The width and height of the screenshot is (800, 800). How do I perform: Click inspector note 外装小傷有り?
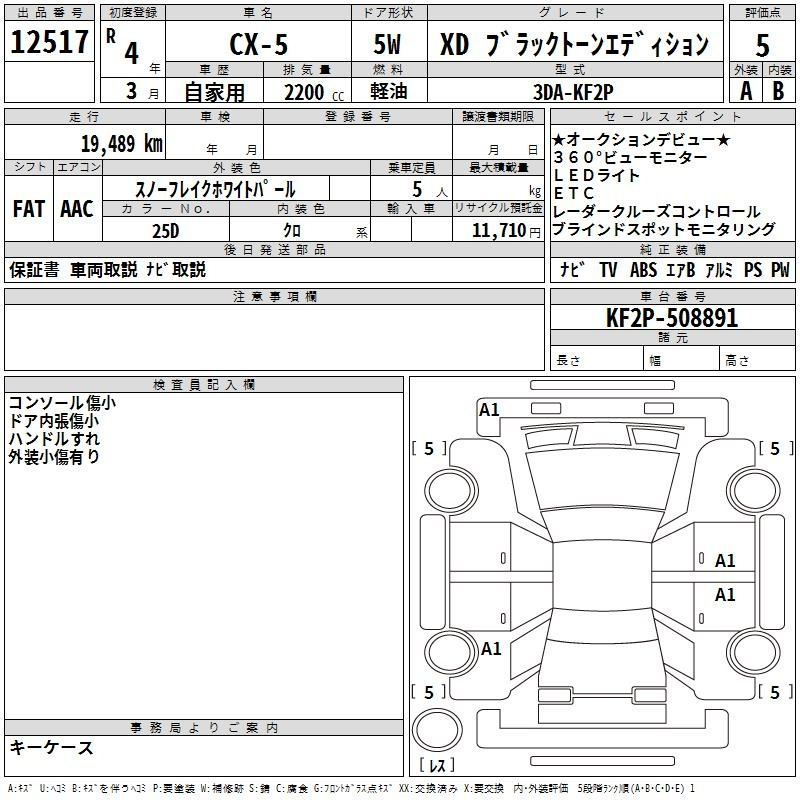click(54, 457)
